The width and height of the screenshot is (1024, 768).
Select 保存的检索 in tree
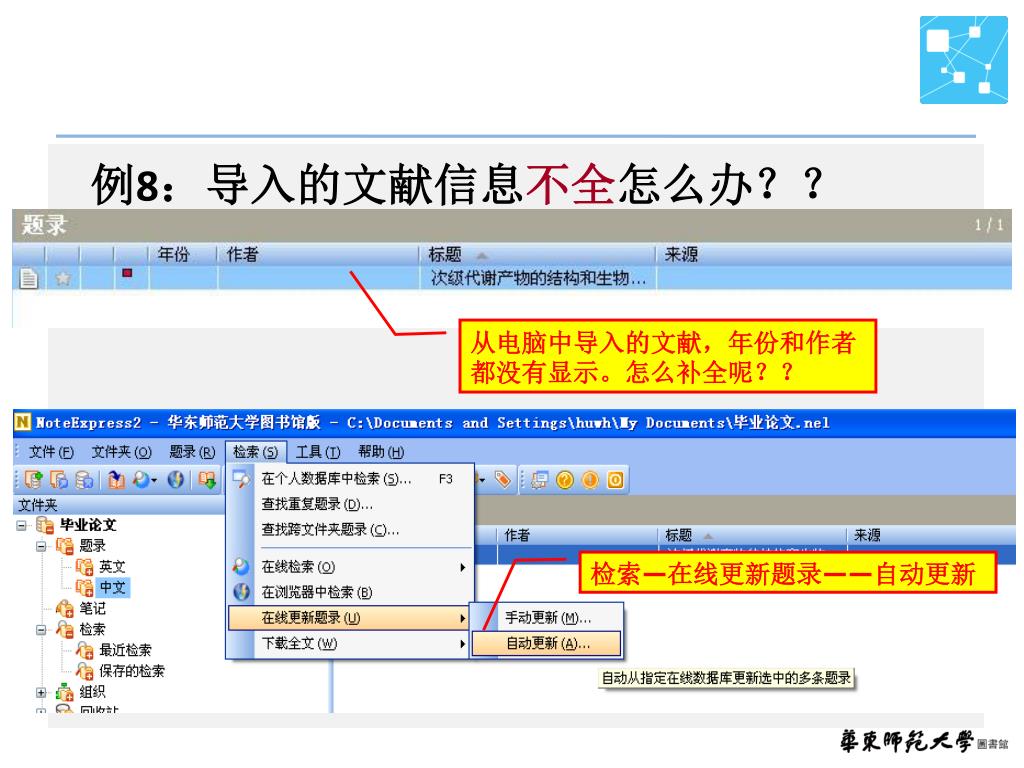tap(131, 671)
